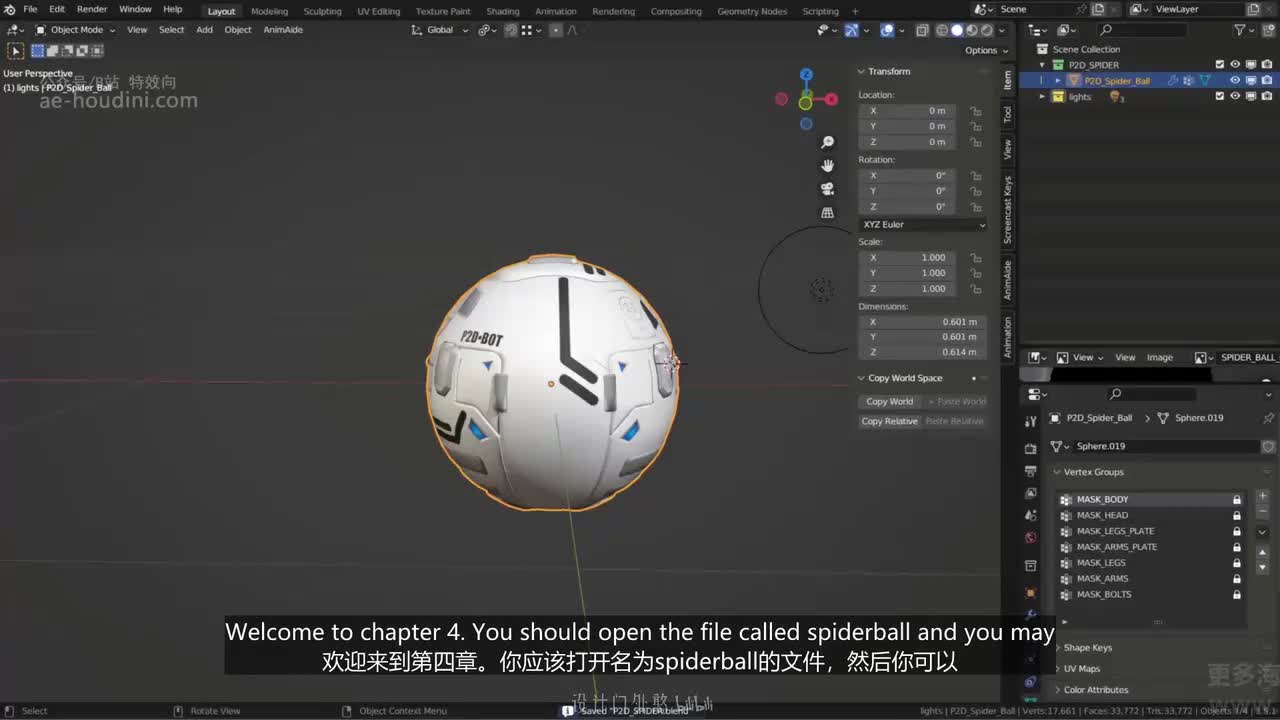Open the File menu
Image resolution: width=1280 pixels, height=720 pixels.
pyautogui.click(x=30, y=10)
